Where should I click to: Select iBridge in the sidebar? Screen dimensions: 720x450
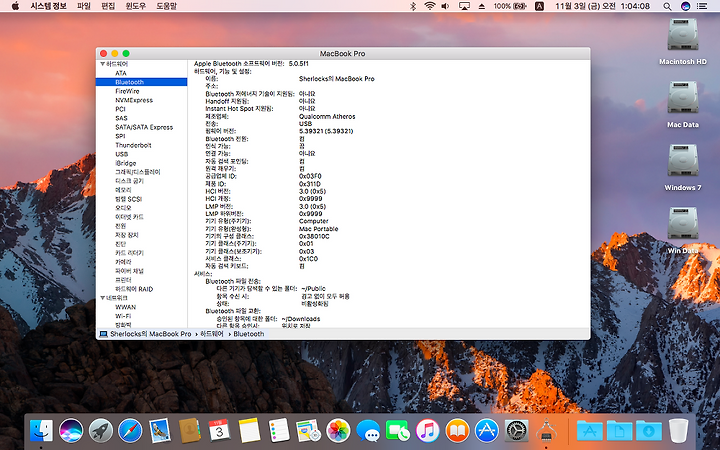coord(126,163)
